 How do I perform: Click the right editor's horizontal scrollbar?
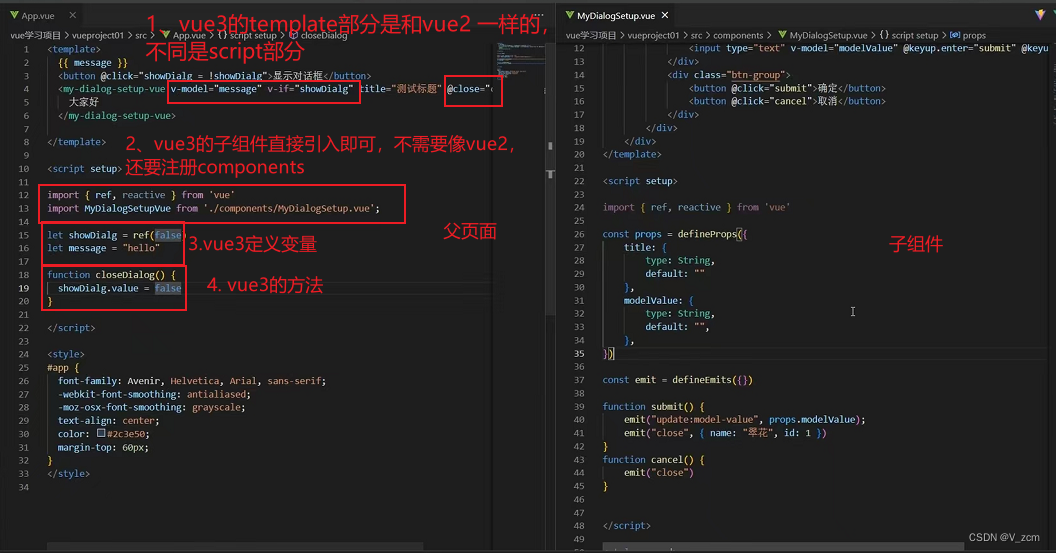(x=783, y=546)
